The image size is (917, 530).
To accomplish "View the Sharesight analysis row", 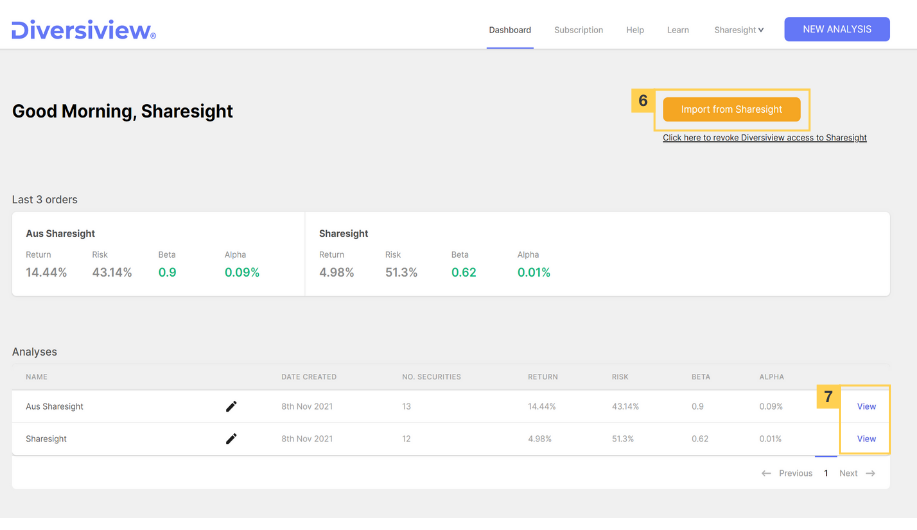I will 866,439.
